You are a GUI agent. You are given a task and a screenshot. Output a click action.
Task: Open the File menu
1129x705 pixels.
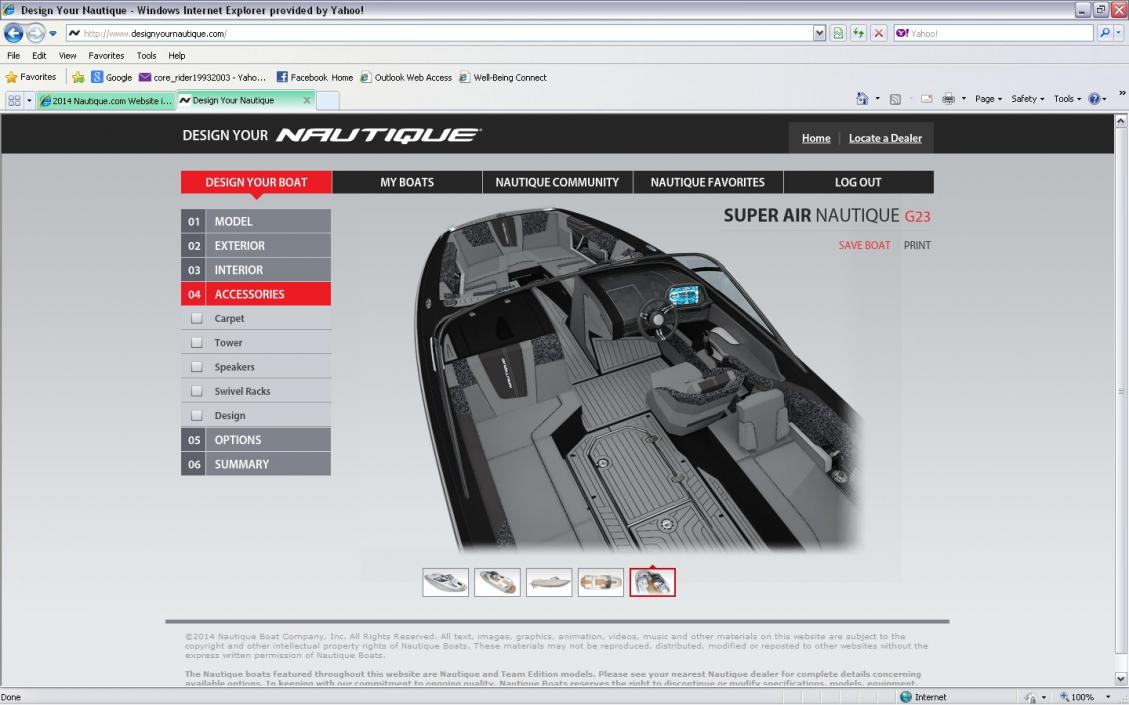click(14, 55)
